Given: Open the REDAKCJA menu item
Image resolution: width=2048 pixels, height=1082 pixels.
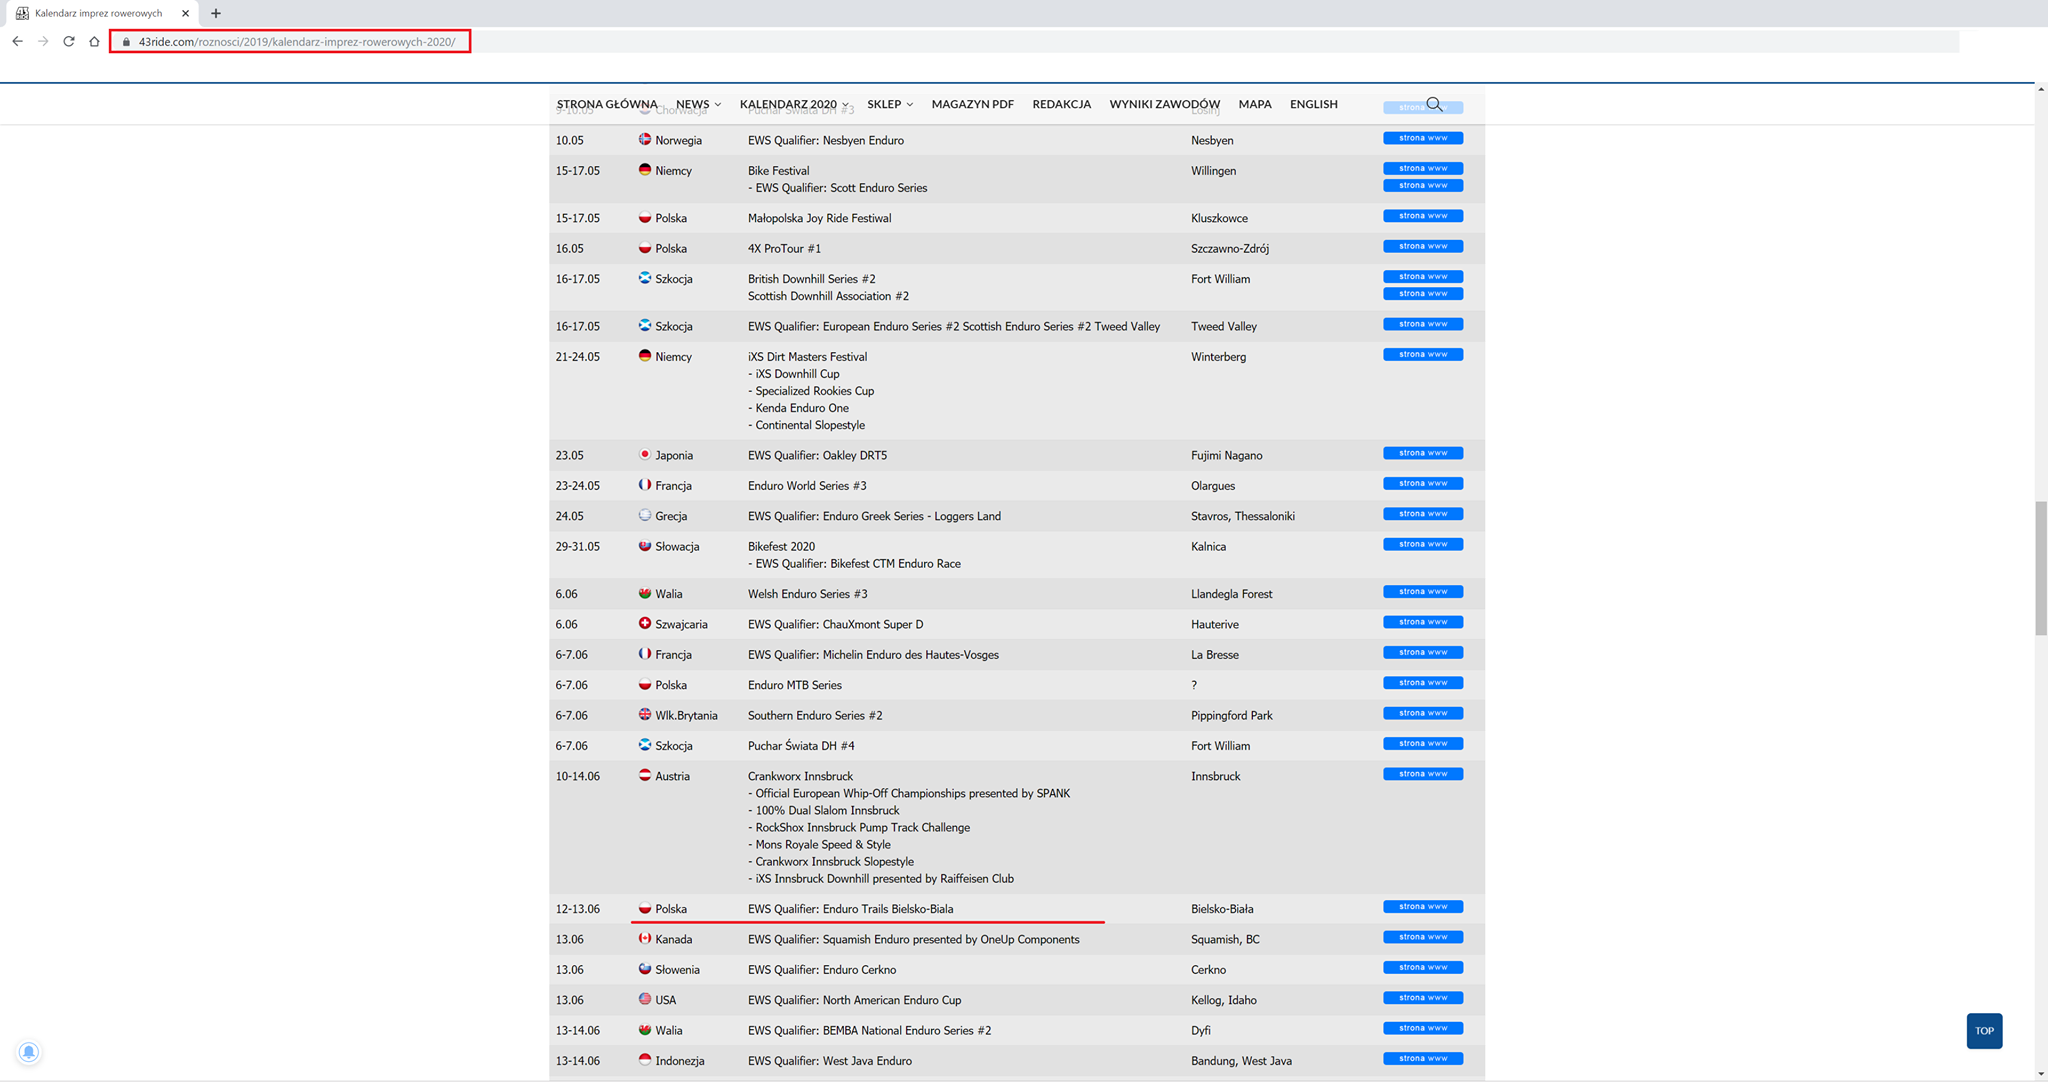Looking at the screenshot, I should pos(1061,104).
